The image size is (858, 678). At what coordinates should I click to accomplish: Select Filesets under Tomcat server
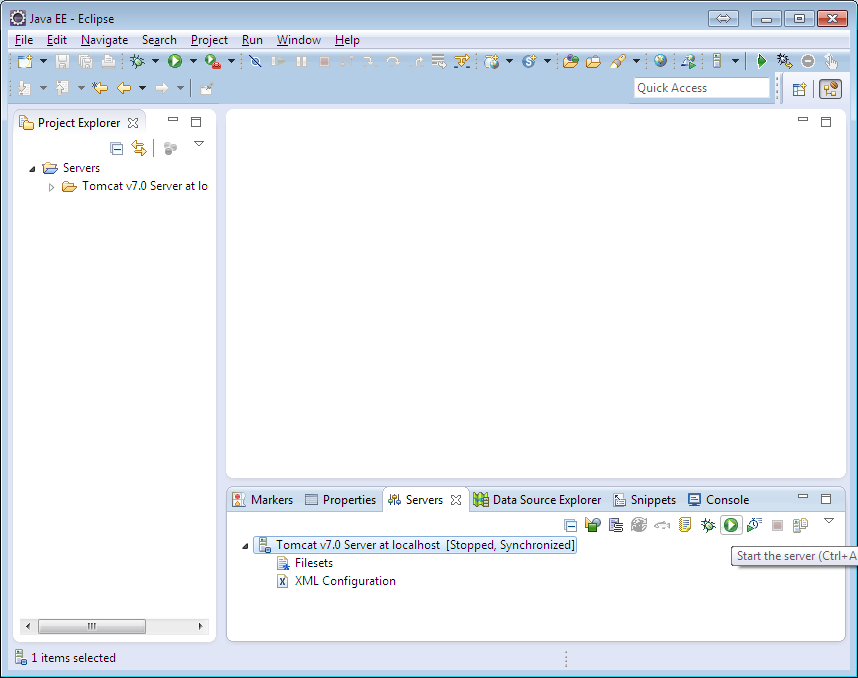[x=314, y=563]
